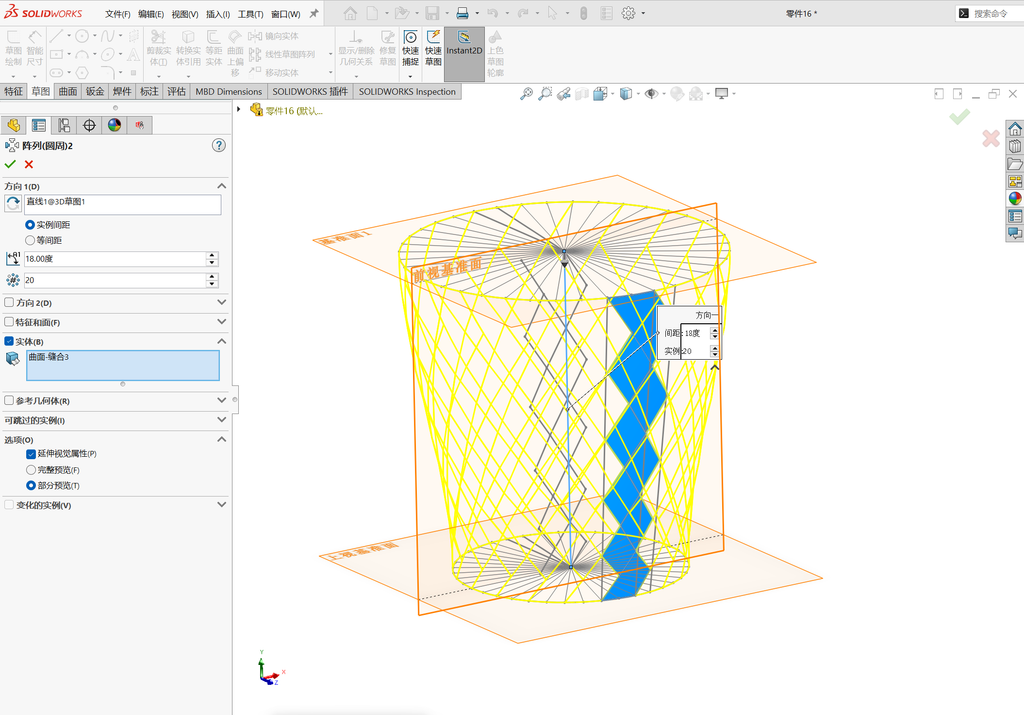Click zoom to fit magnifier icon

[x=526, y=94]
